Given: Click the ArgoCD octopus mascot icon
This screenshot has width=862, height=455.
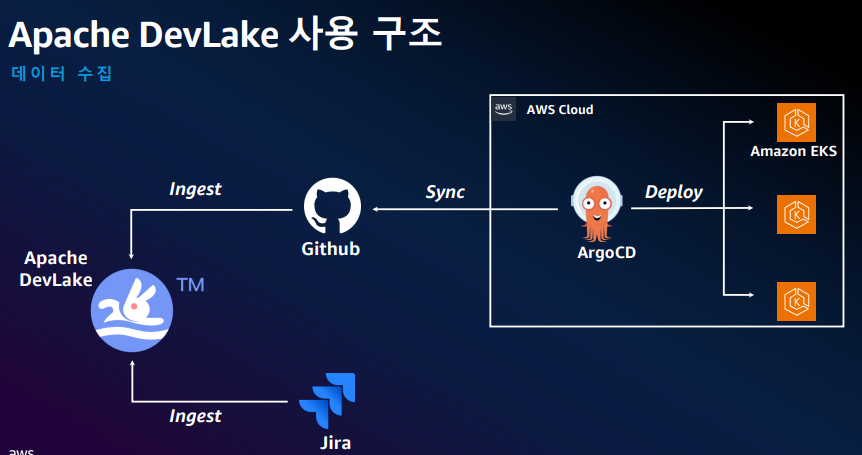Looking at the screenshot, I should click(x=596, y=209).
